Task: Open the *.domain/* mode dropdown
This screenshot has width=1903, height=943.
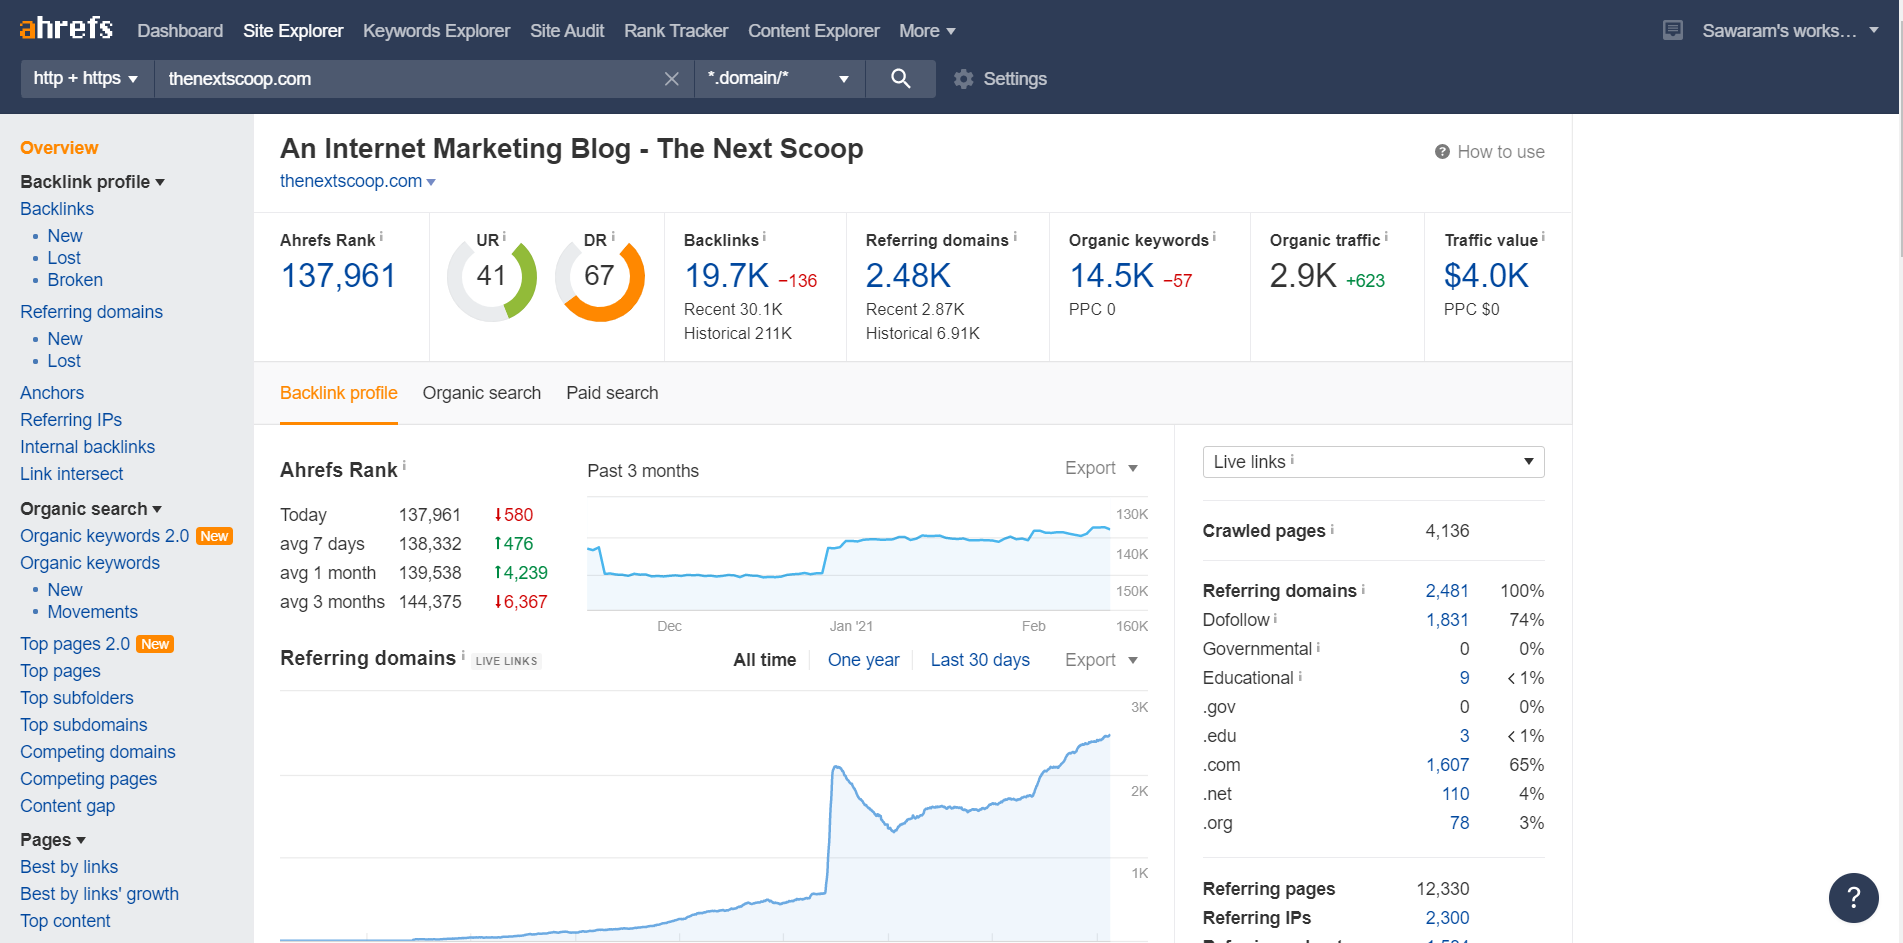Action: 779,79
